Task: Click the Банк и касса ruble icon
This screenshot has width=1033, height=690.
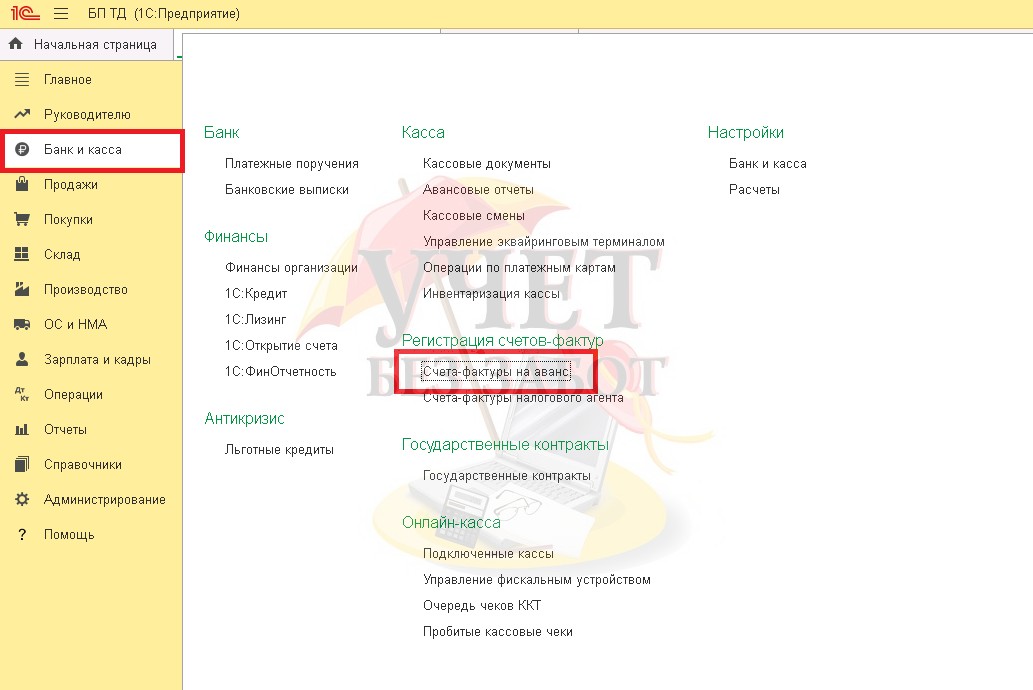Action: tap(22, 150)
